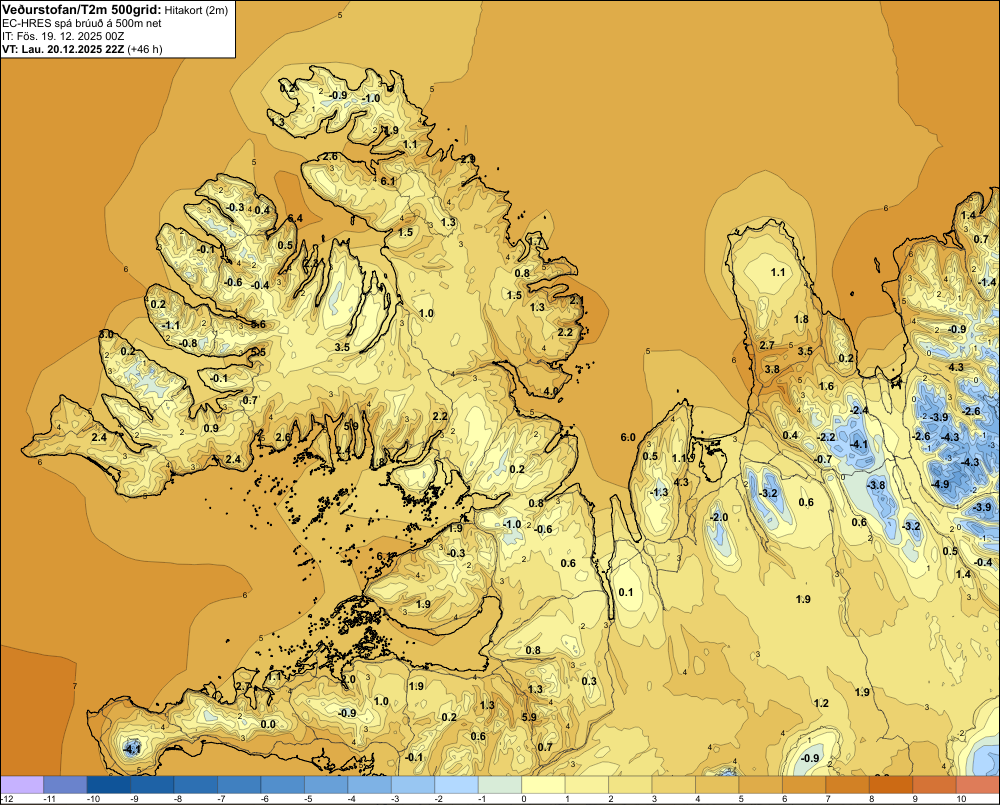Image resolution: width=1000 pixels, height=805 pixels.
Task: Click the '-2.4' temperature value
Action: point(860,410)
